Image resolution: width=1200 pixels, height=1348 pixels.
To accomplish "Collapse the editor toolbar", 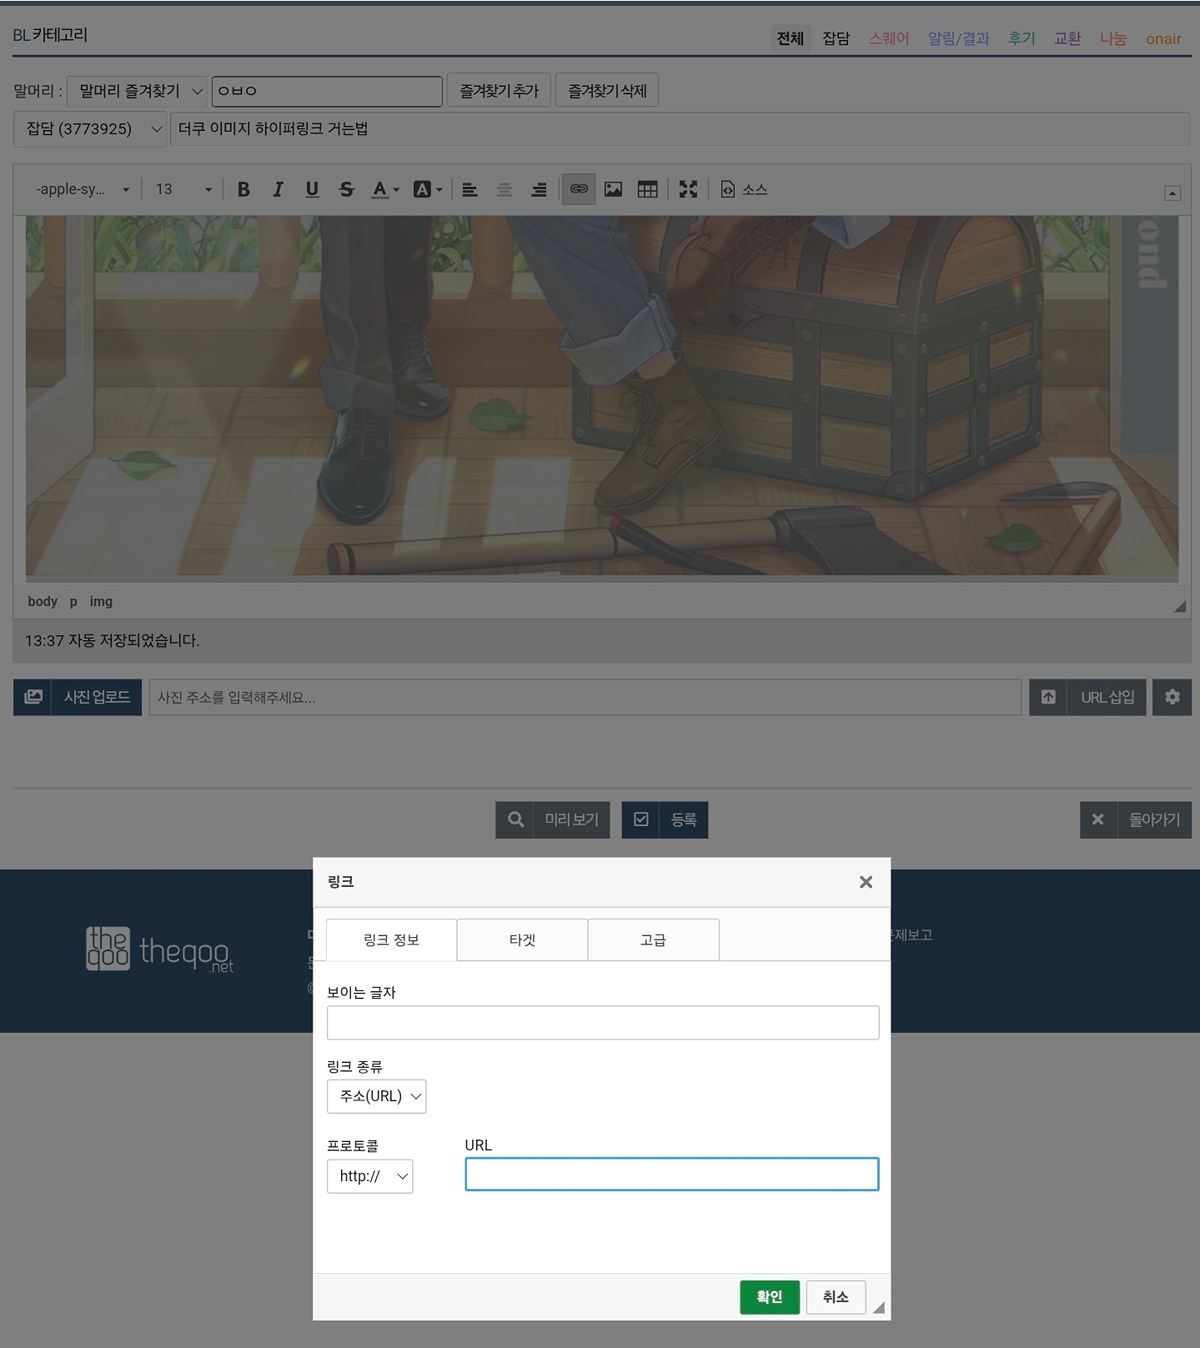I will click(1172, 193).
